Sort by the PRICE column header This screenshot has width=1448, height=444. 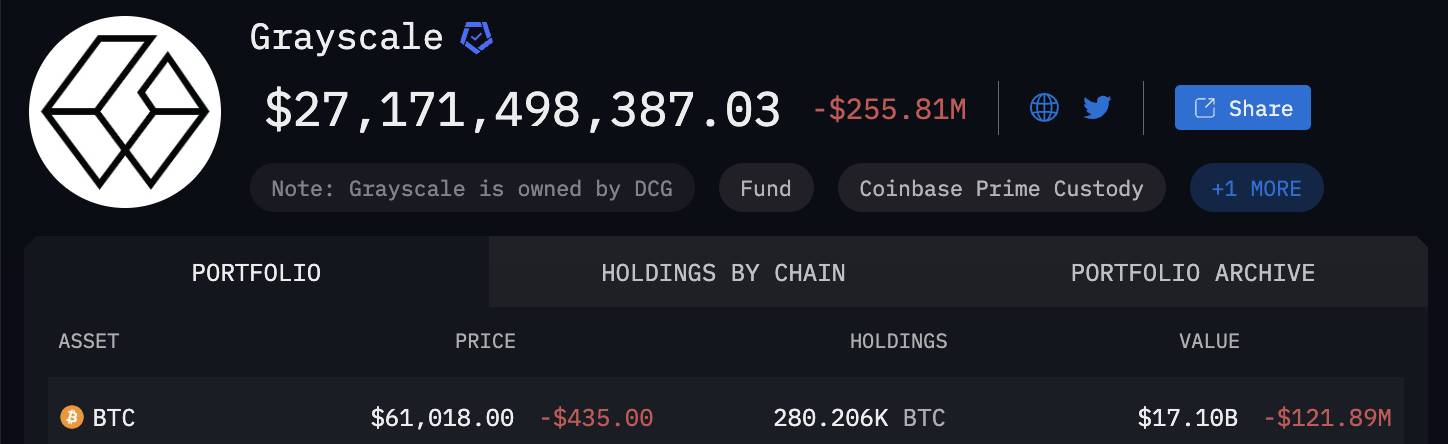(x=485, y=341)
